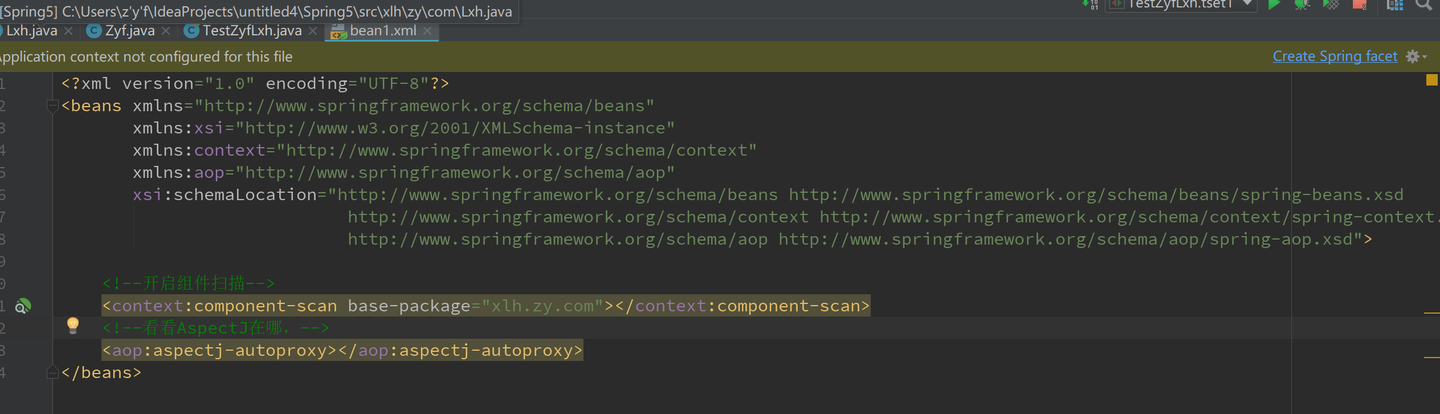Viewport: 1440px width, 414px height.
Task: Run the TestZyfLxn configuration
Action: pos(1274,5)
